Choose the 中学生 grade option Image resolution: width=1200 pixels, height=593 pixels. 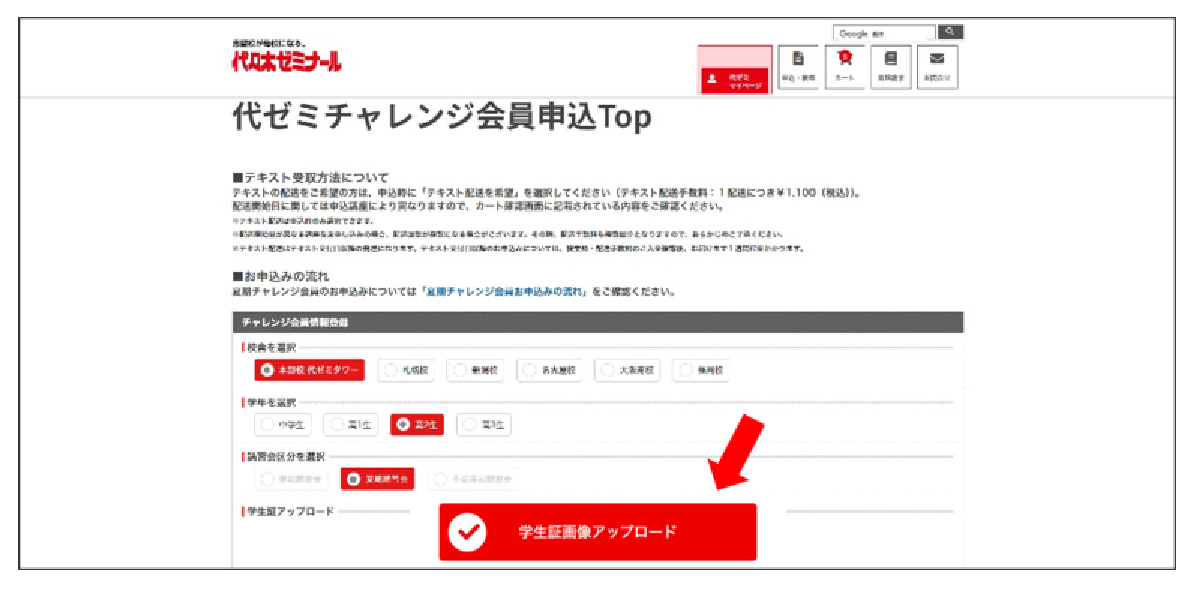[x=283, y=424]
